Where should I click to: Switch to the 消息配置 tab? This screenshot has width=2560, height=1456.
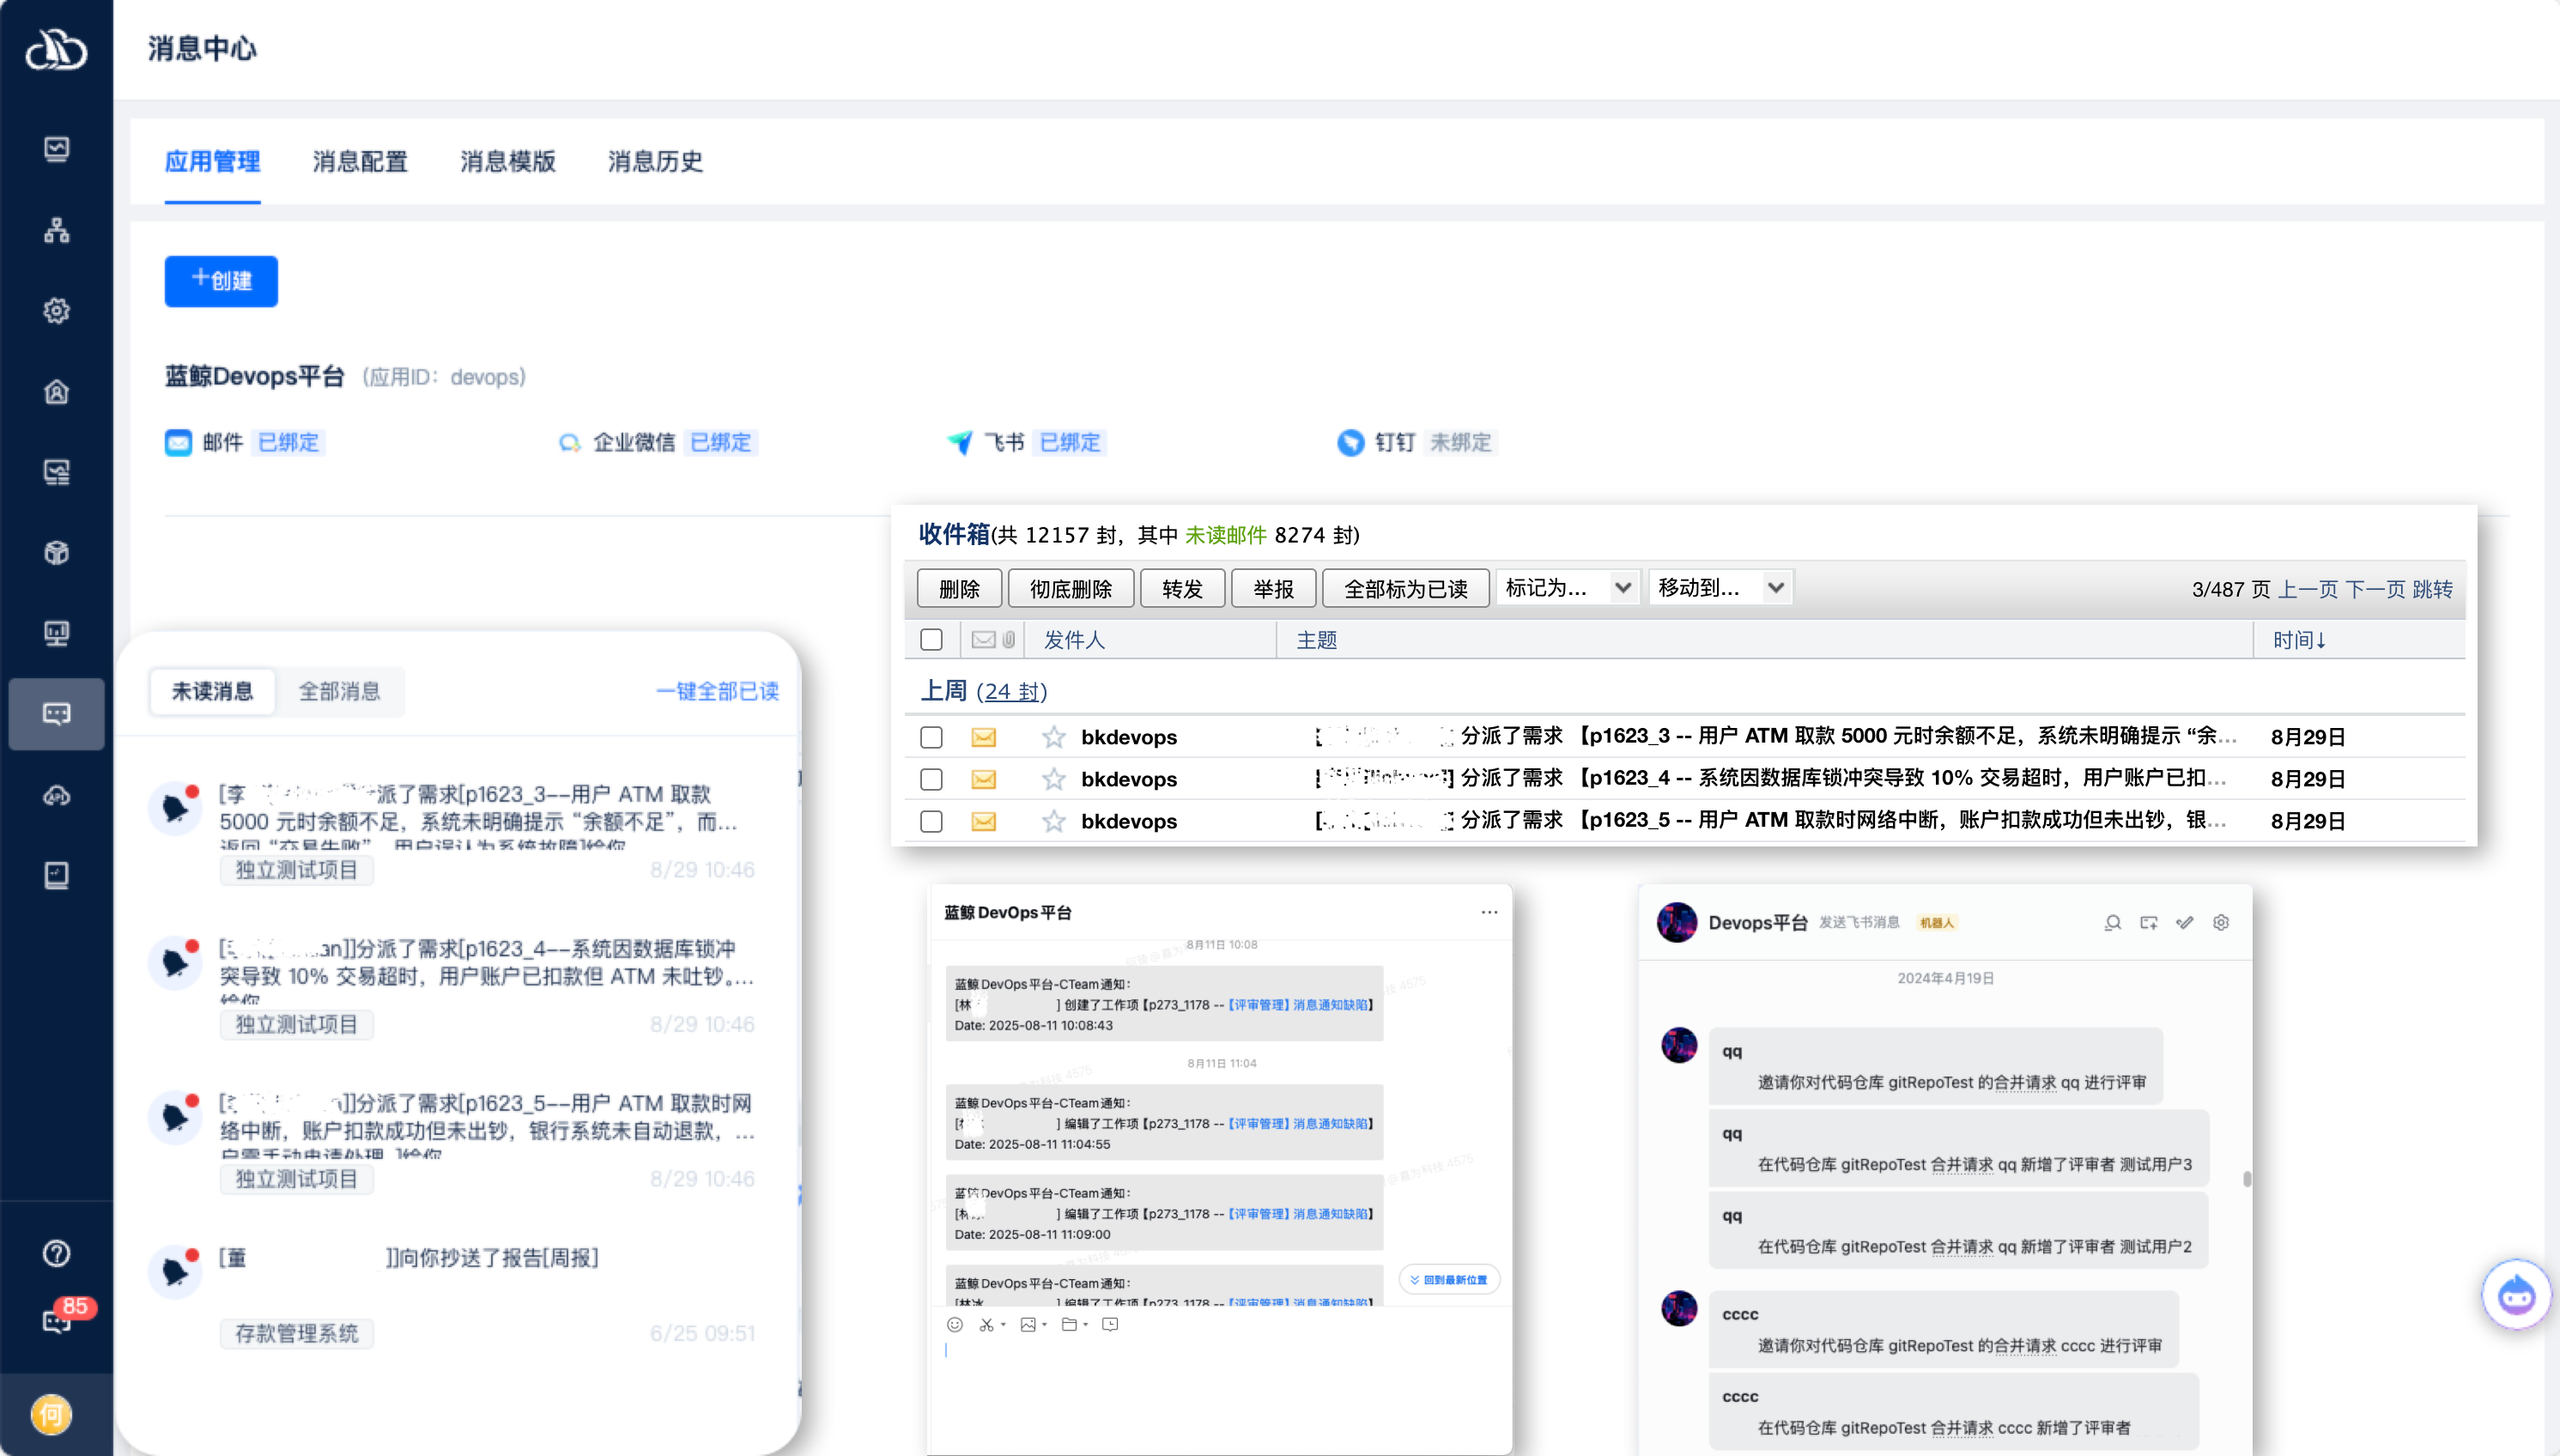coord(360,161)
